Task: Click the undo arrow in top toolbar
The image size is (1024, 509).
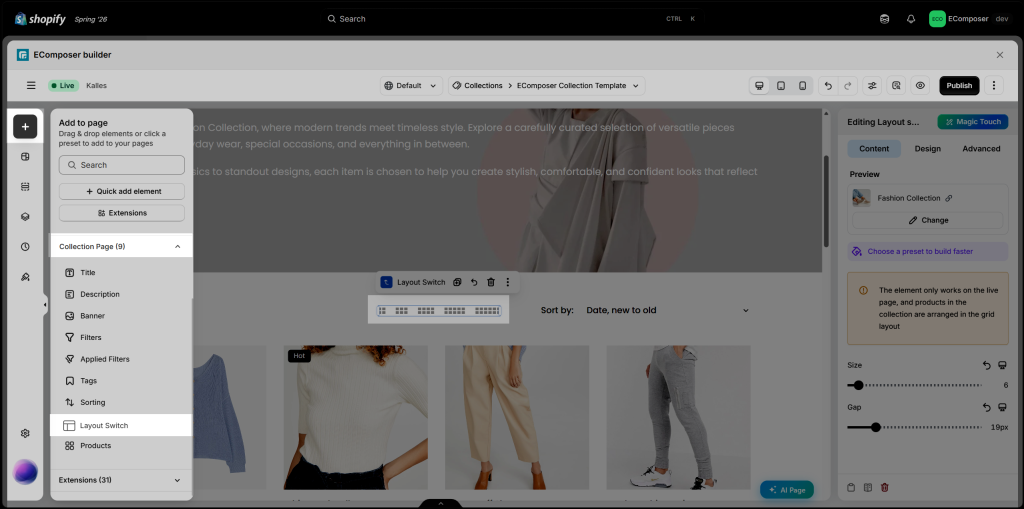Action: [828, 86]
